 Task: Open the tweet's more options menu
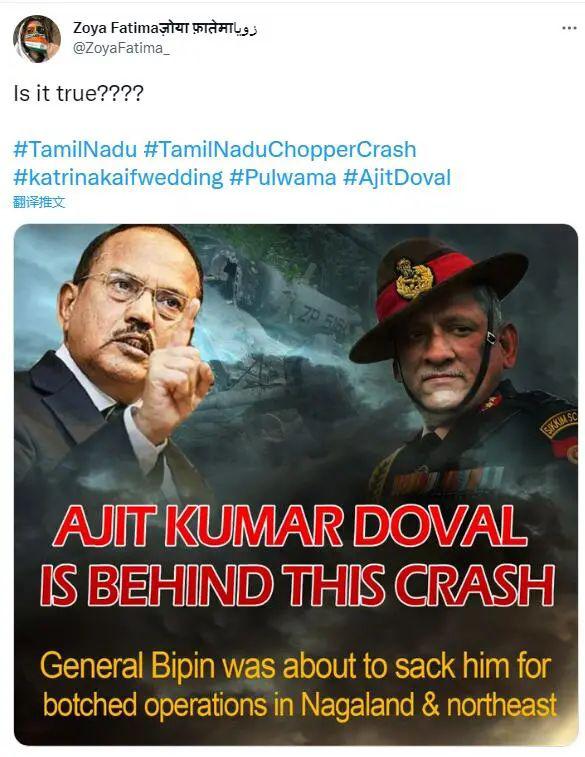pyautogui.click(x=569, y=28)
